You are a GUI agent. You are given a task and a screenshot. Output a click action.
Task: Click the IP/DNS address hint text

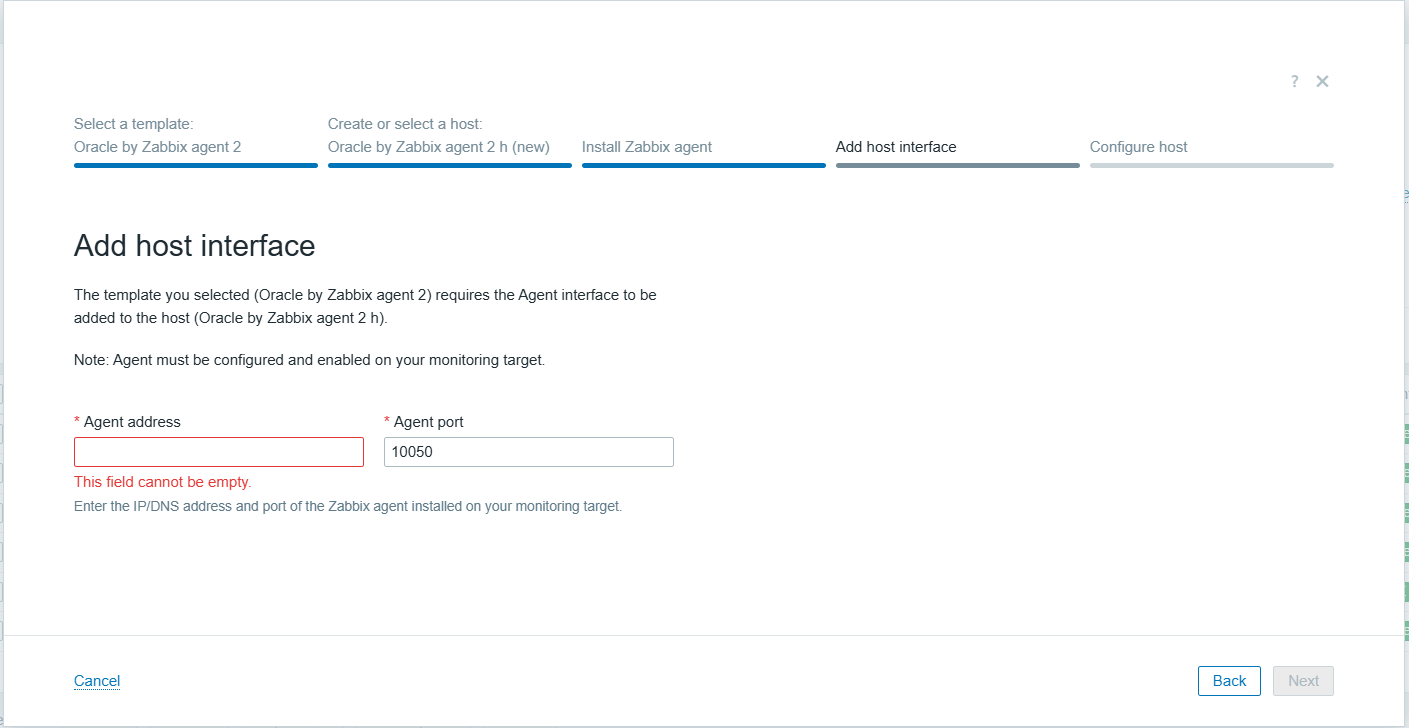click(348, 506)
